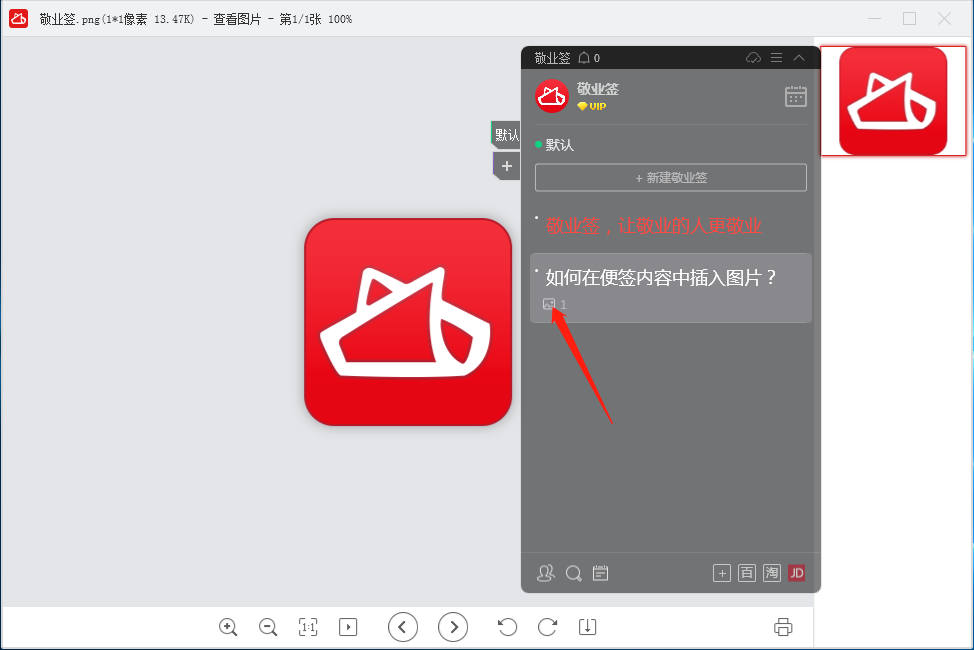Show image at 1:1 actual size
Image resolution: width=974 pixels, height=650 pixels.
(308, 627)
